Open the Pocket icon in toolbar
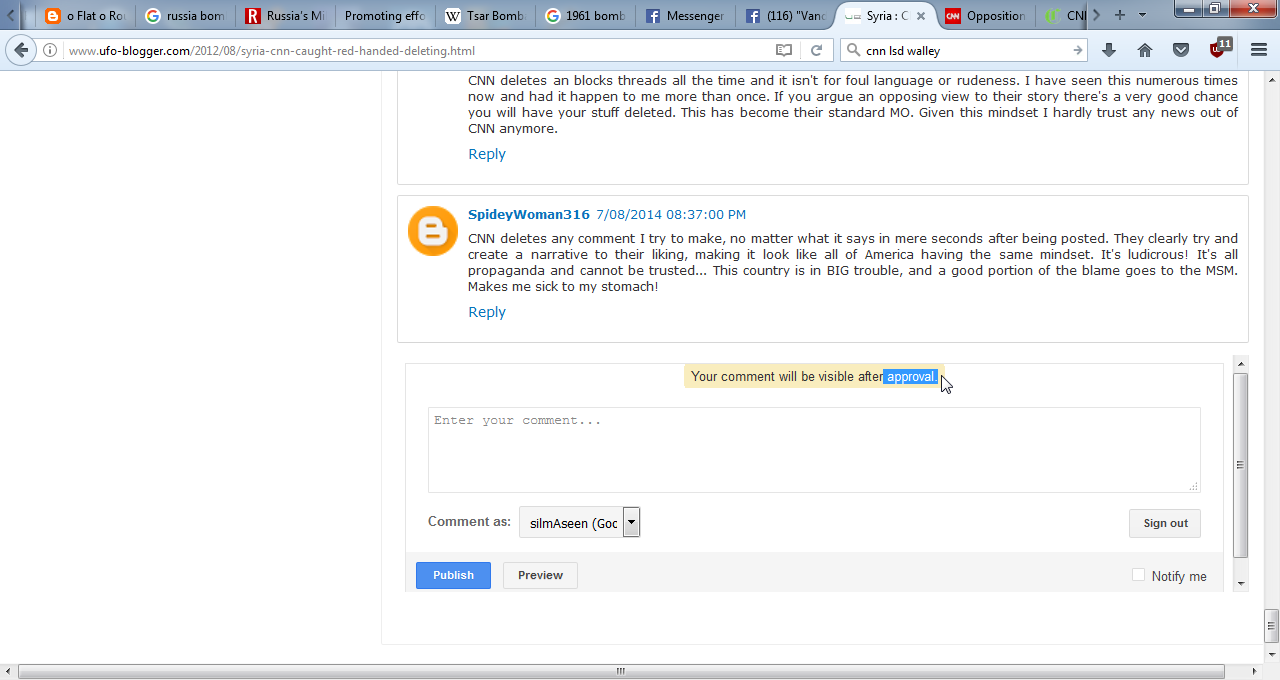Image resolution: width=1280 pixels, height=680 pixels. [x=1181, y=50]
